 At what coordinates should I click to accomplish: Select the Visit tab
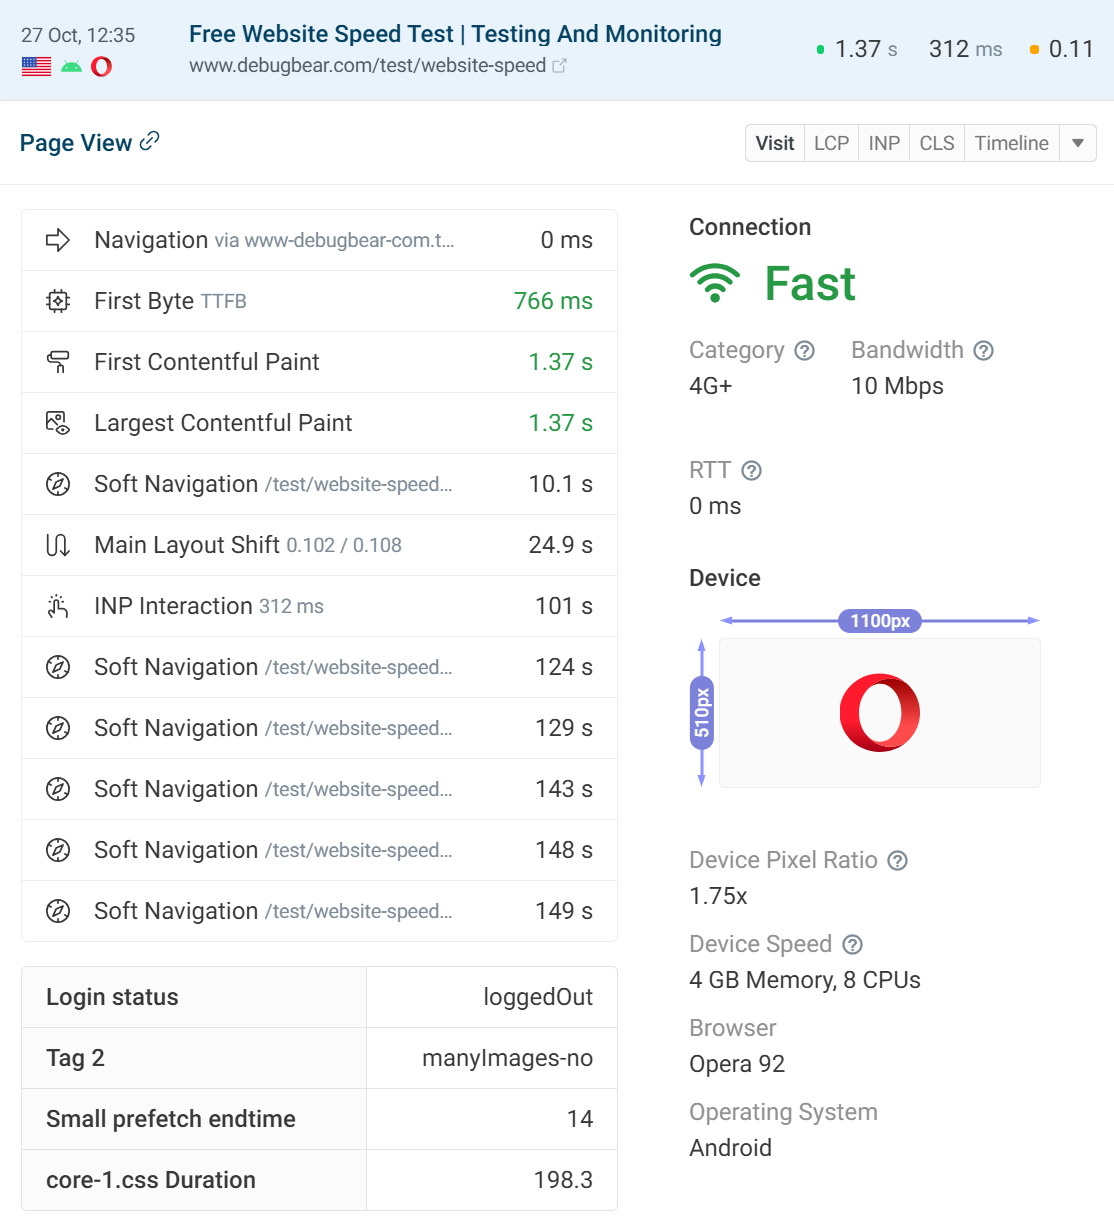[x=775, y=143]
